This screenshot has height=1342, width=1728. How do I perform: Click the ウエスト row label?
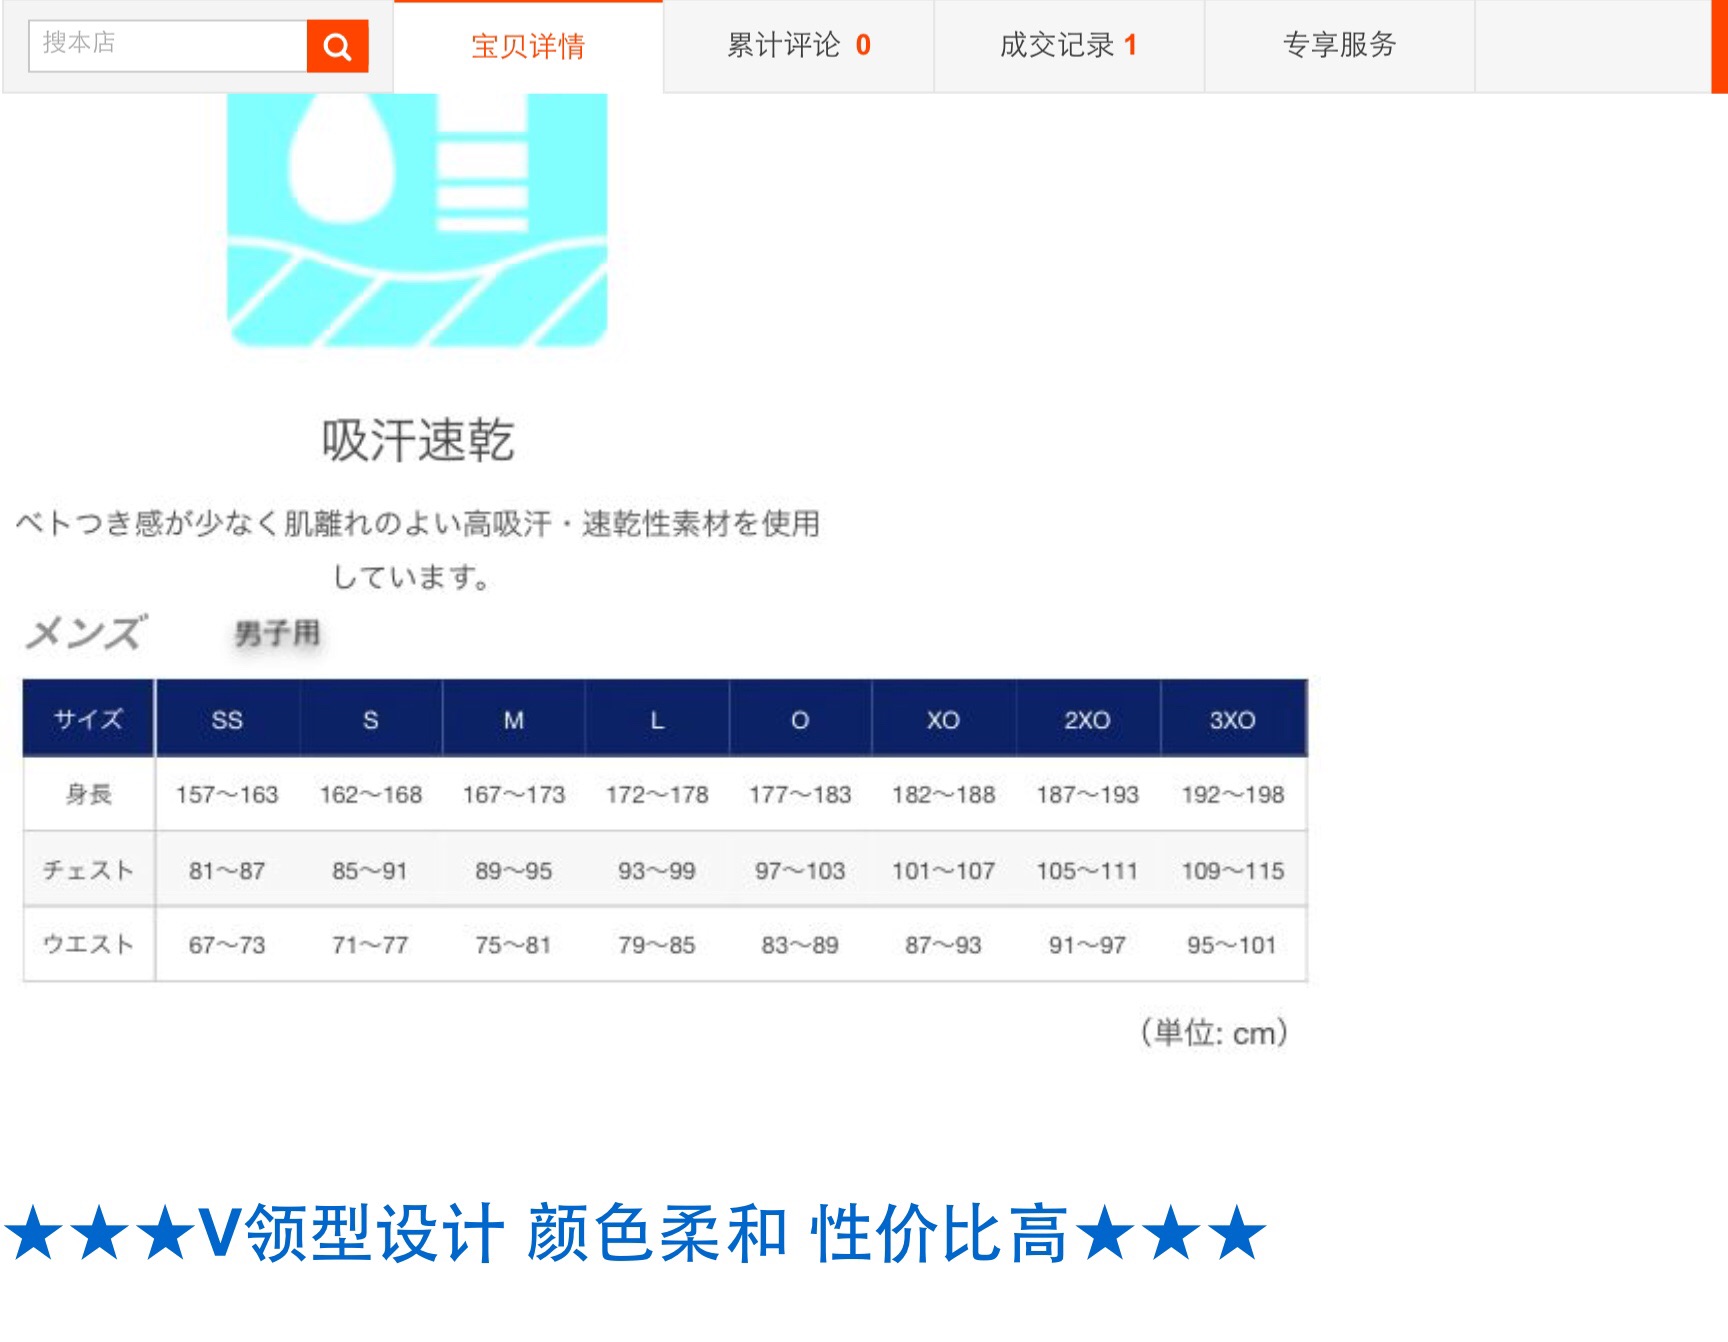point(88,944)
